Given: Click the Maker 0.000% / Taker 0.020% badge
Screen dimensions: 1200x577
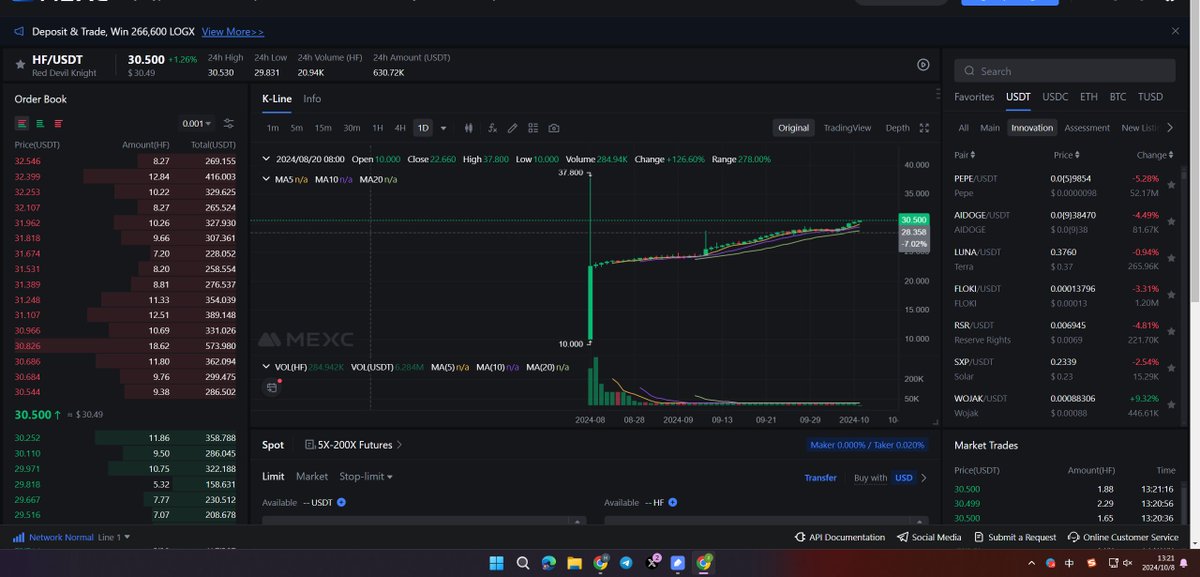Looking at the screenshot, I should point(865,445).
